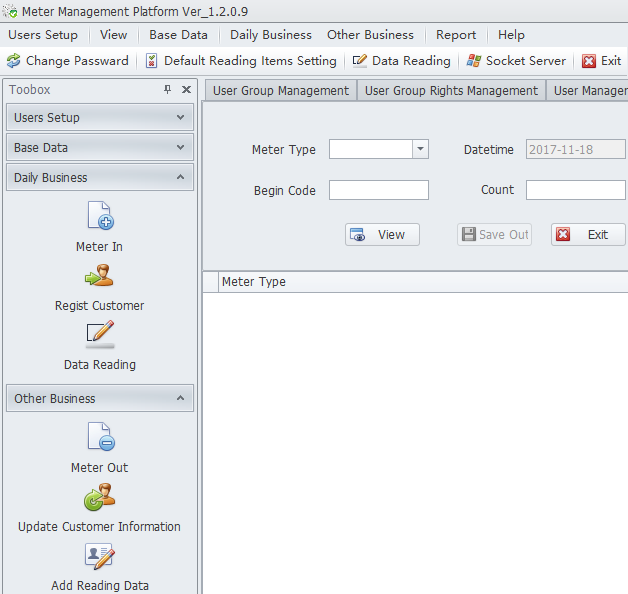628x594 pixels.
Task: Open Update Customer Information
Action: pos(99,497)
